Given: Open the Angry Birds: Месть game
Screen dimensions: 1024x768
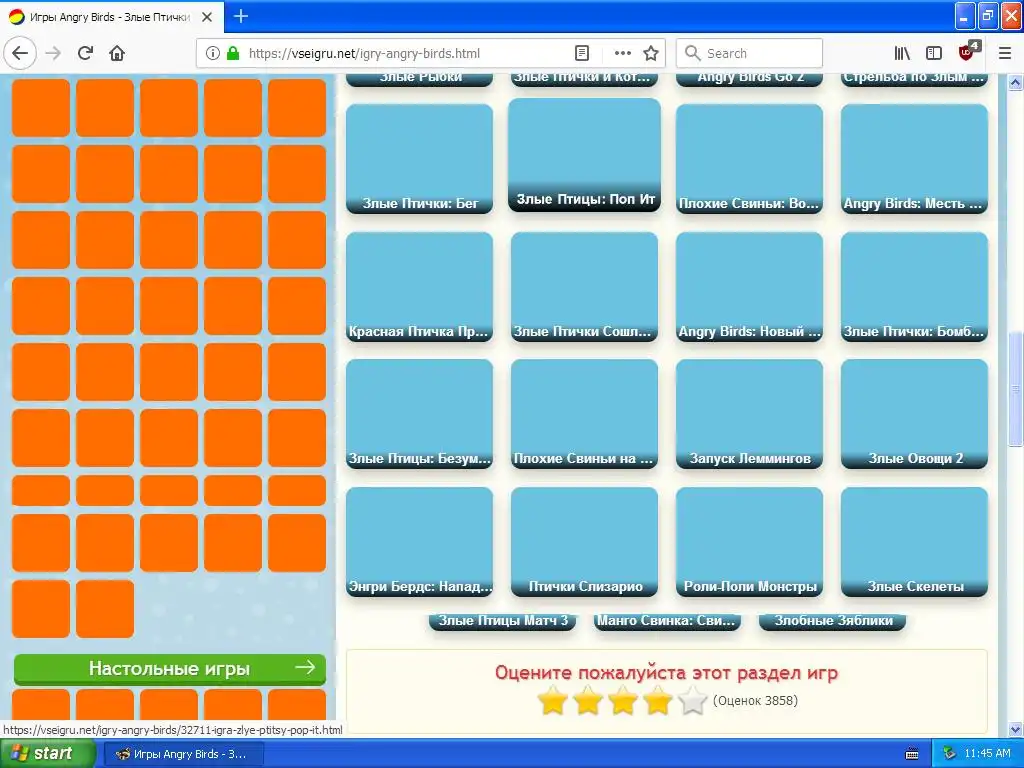Looking at the screenshot, I should click(x=914, y=158).
